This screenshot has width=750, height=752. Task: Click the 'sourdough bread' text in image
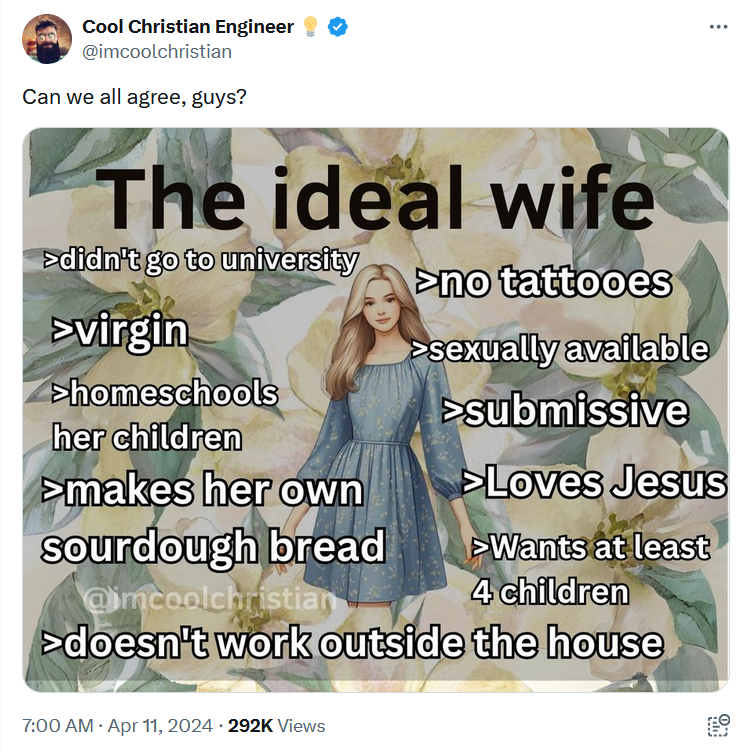pos(213,546)
